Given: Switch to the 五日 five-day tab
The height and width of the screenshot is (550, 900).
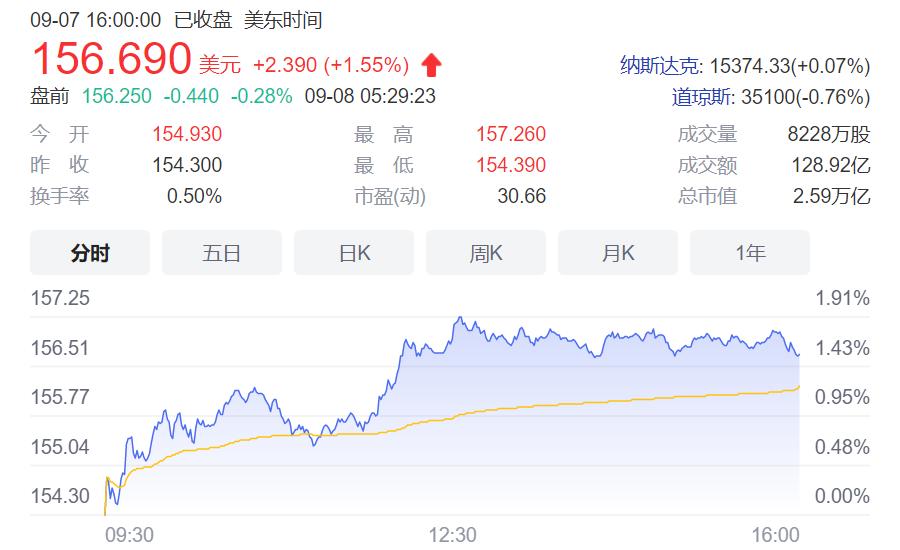Looking at the screenshot, I should 222,253.
